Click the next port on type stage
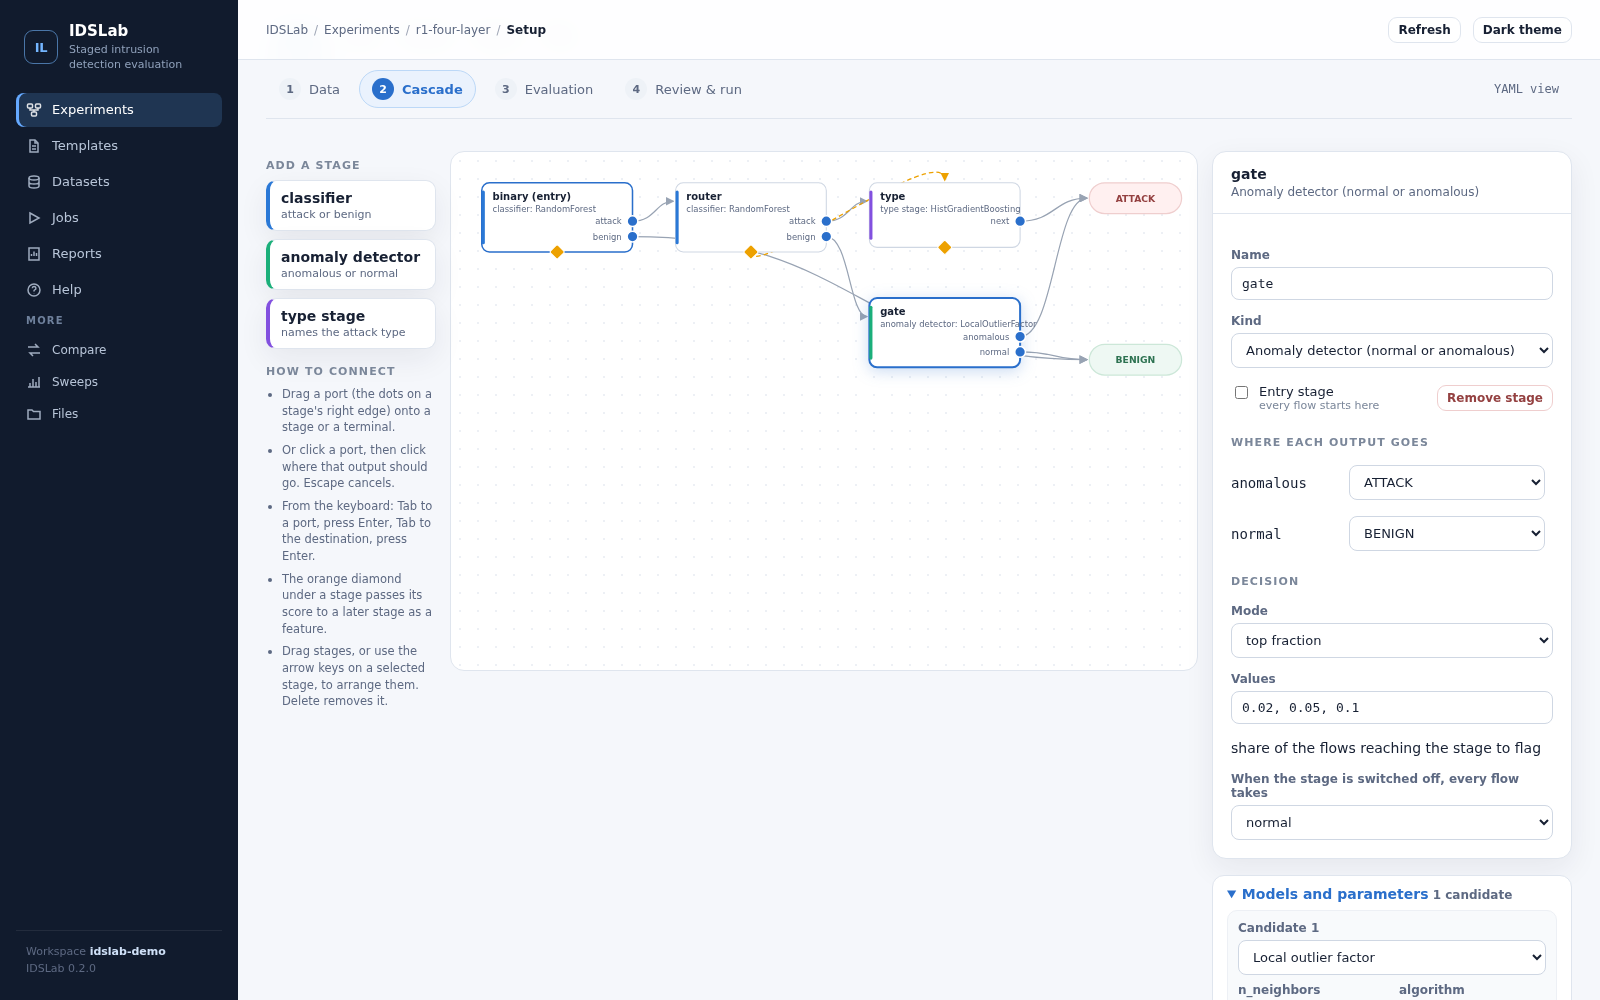 pos(1020,221)
